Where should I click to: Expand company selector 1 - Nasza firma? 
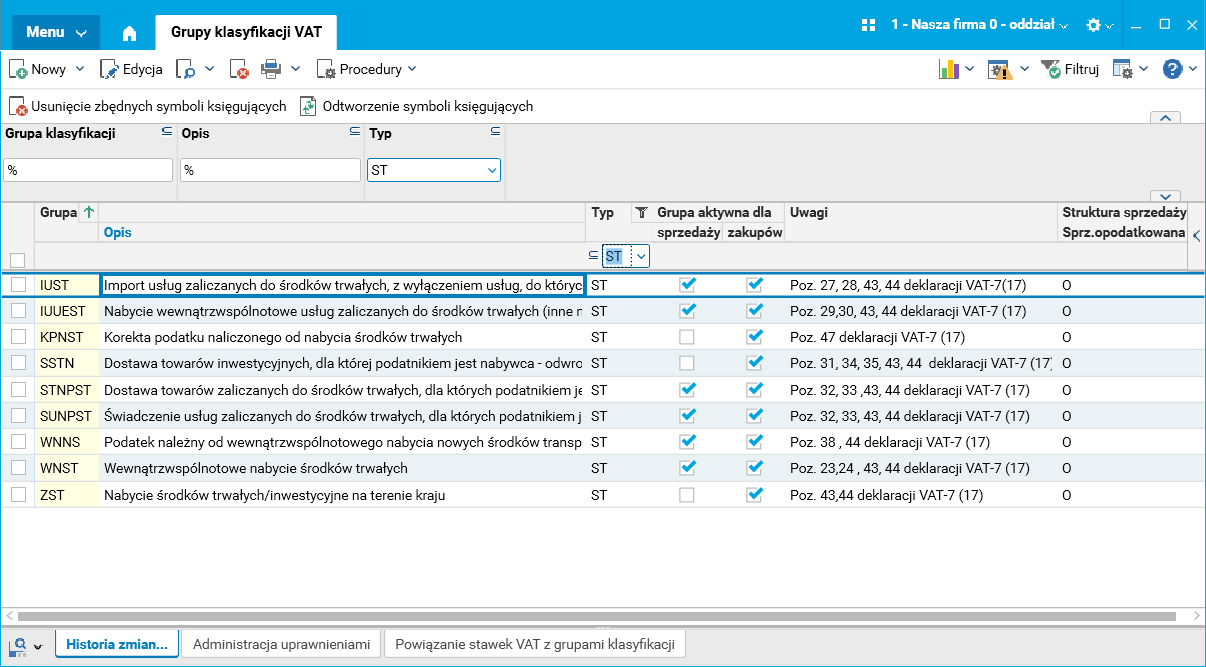(978, 24)
